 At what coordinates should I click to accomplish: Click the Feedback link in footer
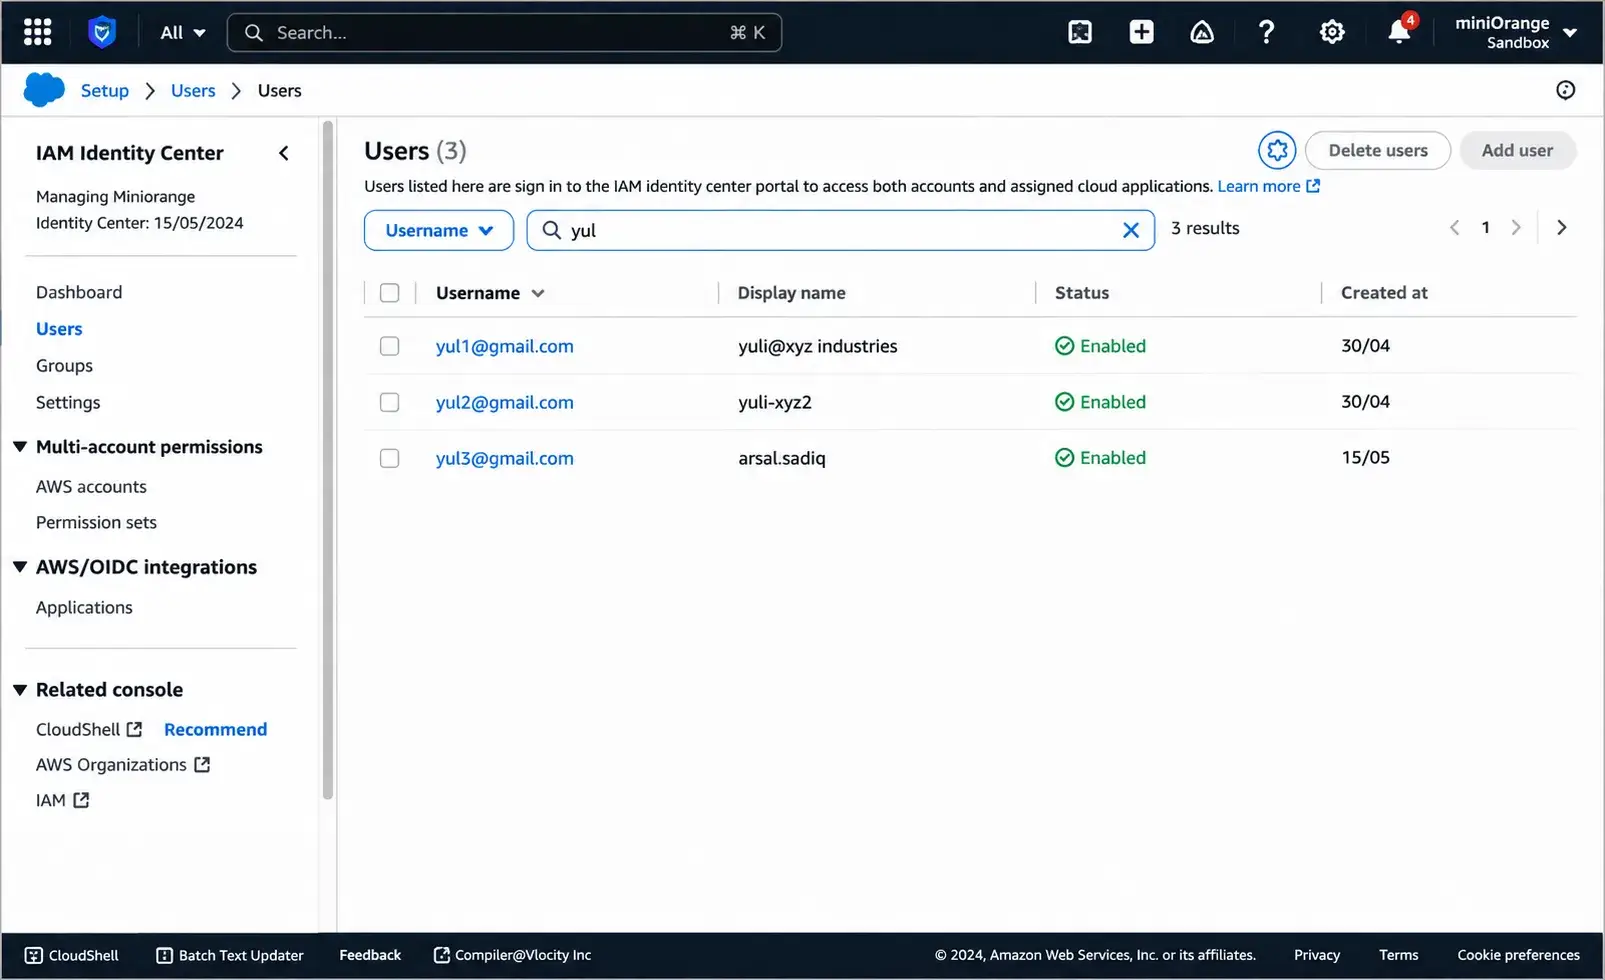370,955
